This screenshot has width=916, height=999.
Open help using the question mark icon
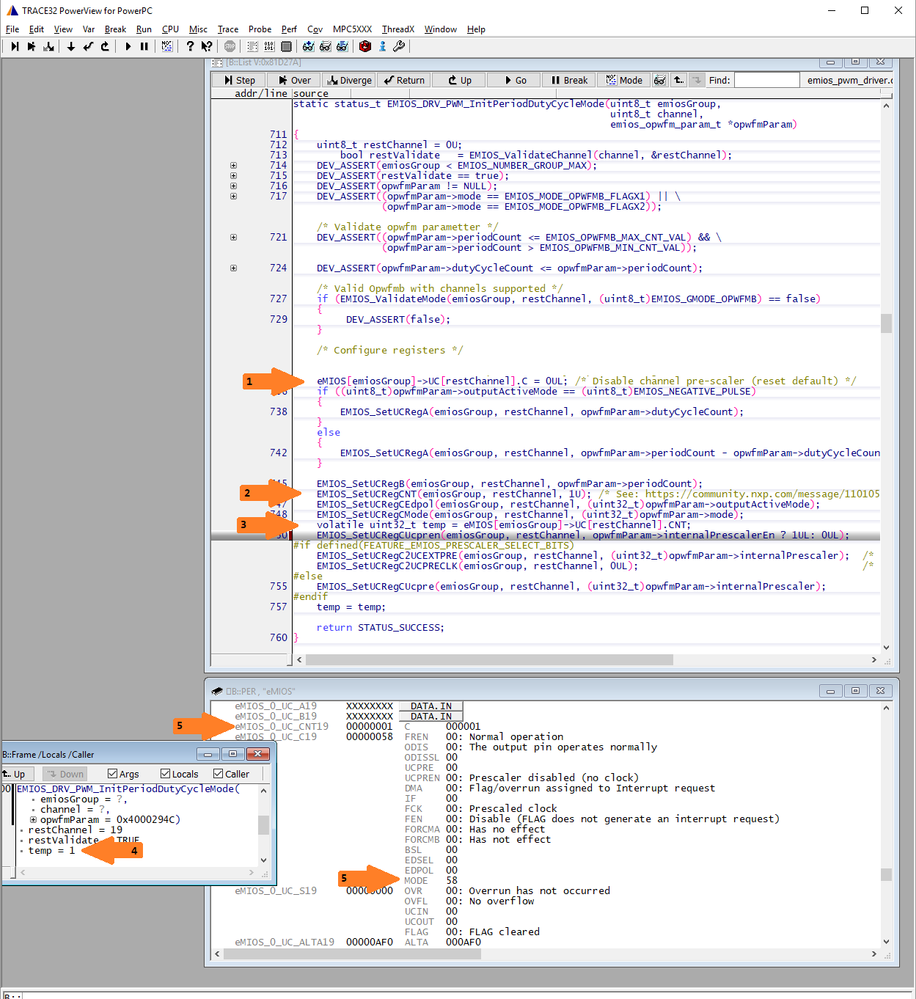click(190, 46)
